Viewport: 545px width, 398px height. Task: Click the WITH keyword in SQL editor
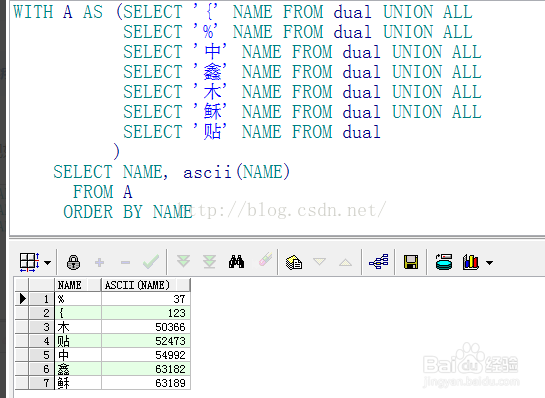[33, 12]
